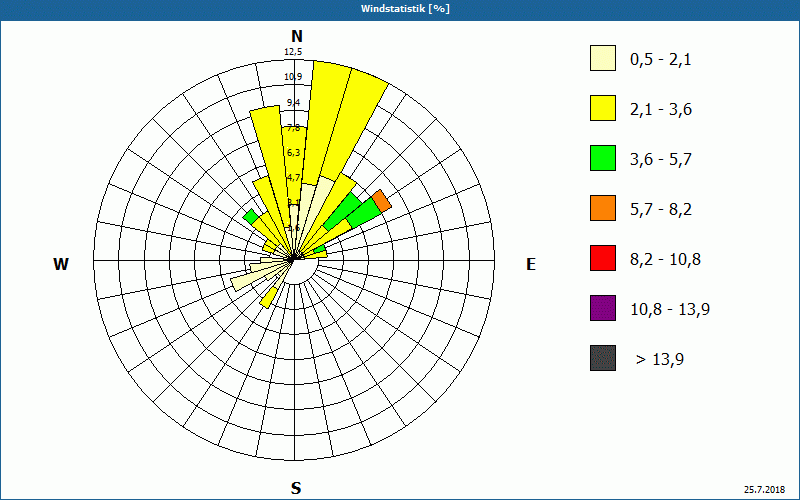The image size is (800, 500).
Task: Click the orange 5,7 - 8,2 legend swatch
Action: (603, 208)
